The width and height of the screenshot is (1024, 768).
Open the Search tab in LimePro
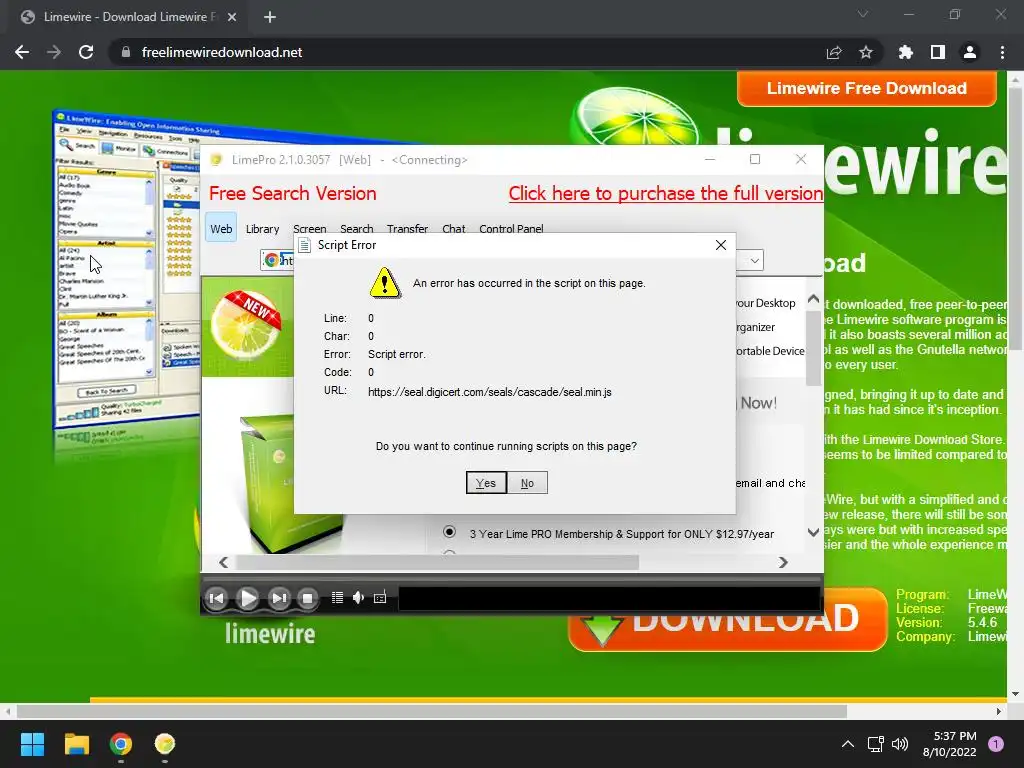pos(357,229)
